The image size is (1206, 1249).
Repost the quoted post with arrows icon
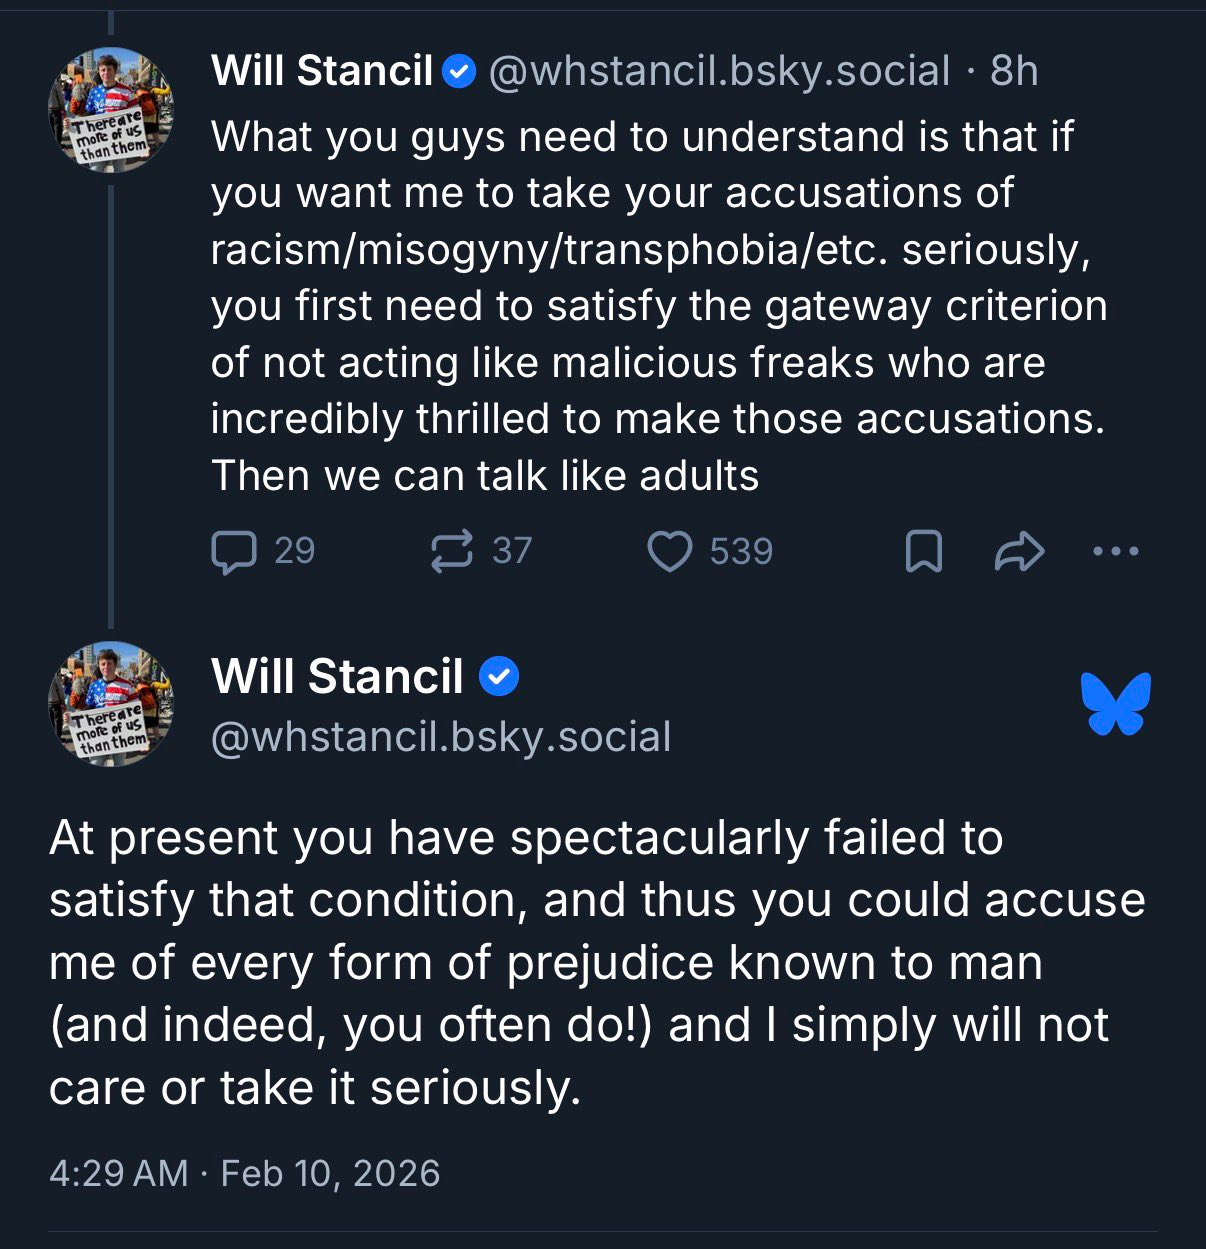coord(451,552)
